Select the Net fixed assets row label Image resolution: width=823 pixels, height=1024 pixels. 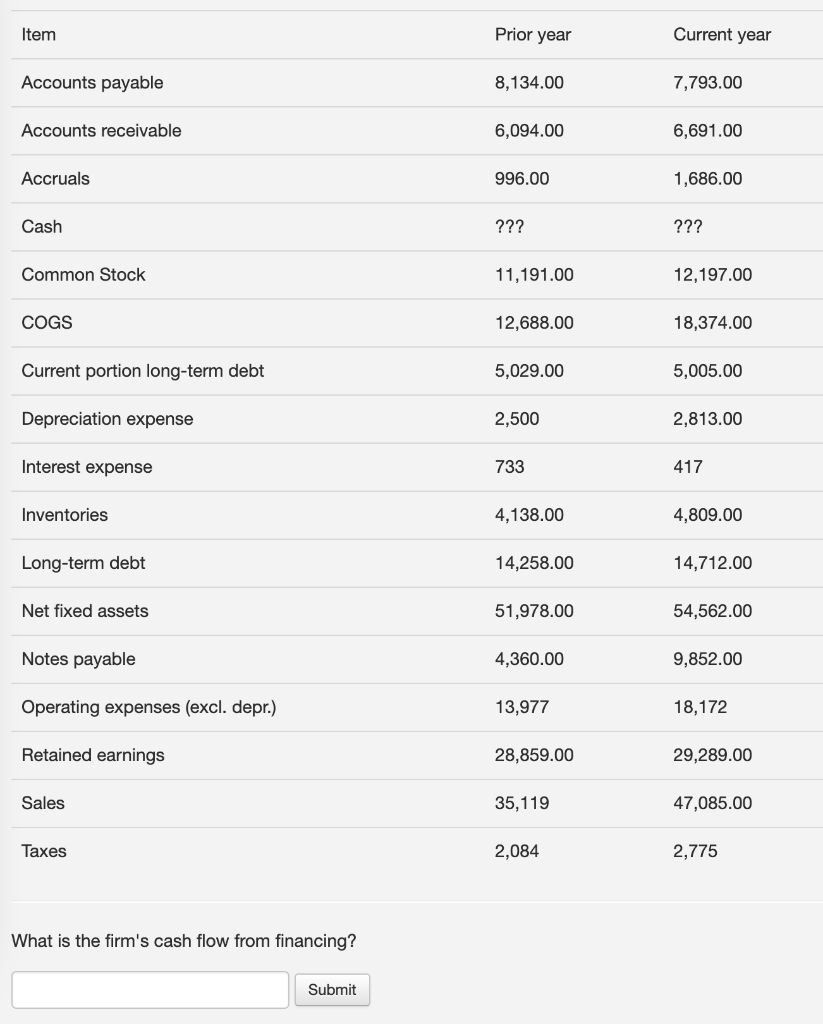click(85, 611)
